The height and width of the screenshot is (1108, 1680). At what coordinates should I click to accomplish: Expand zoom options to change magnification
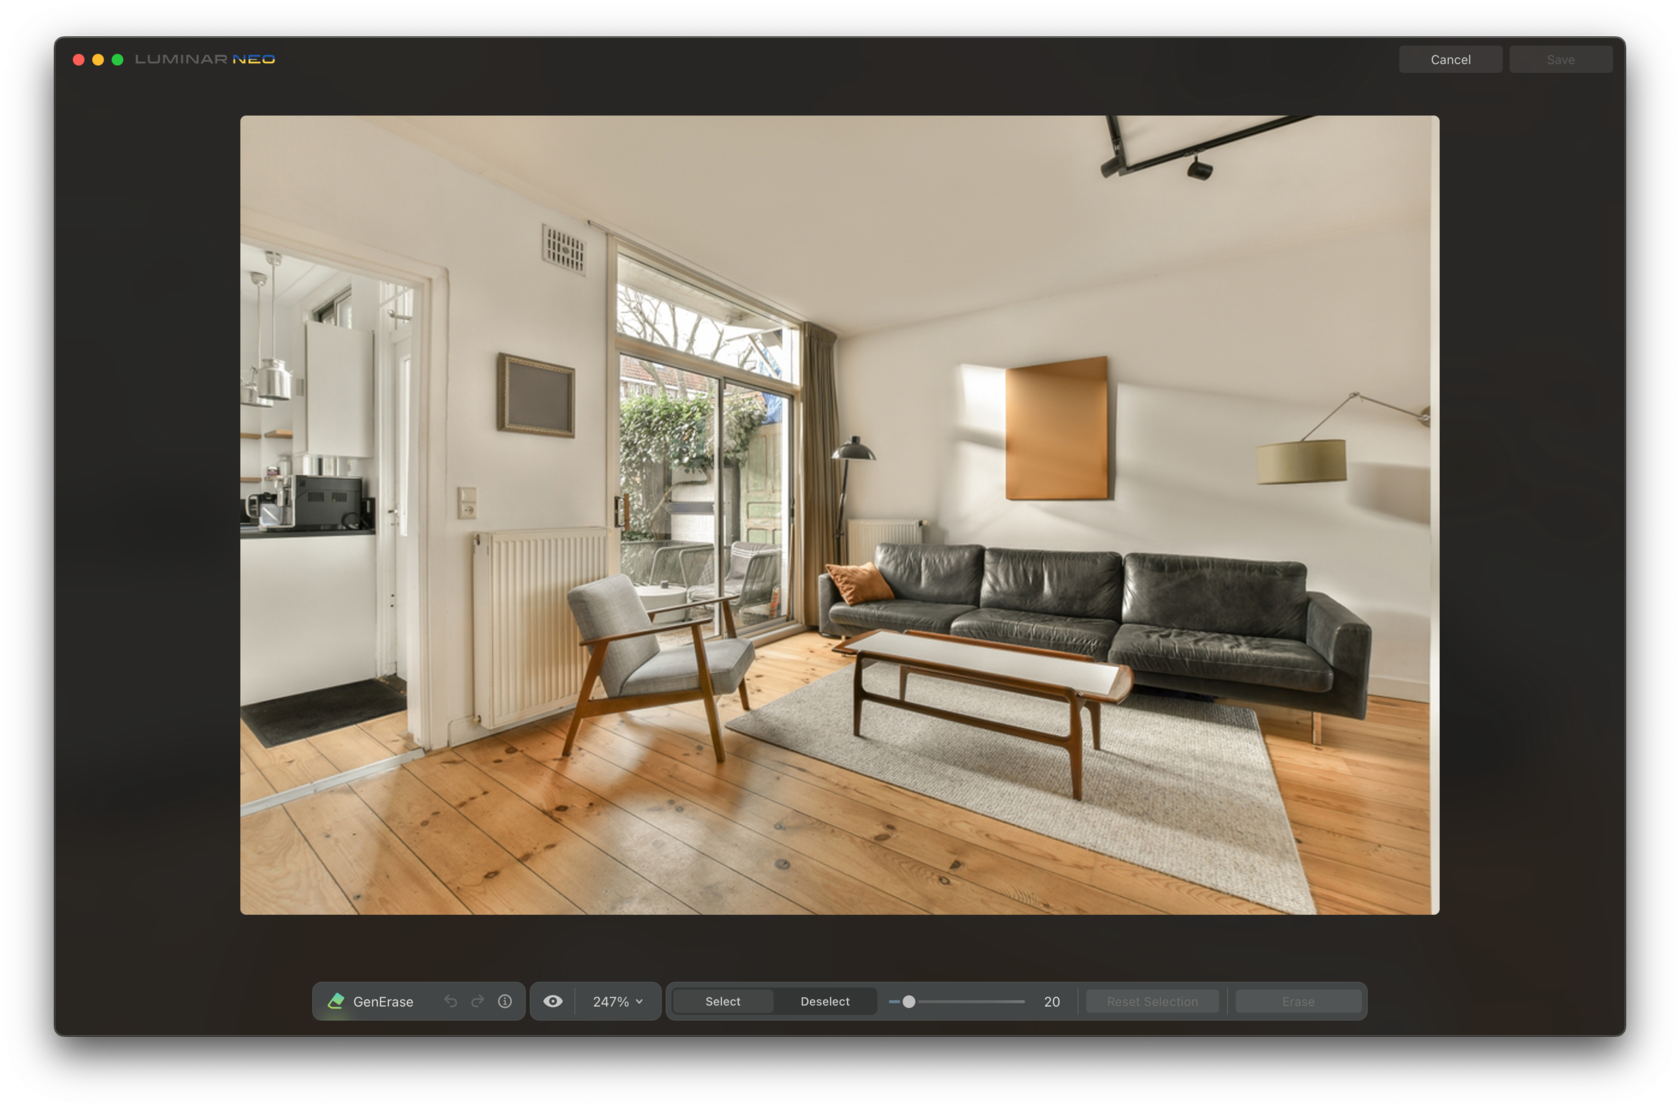point(615,1001)
